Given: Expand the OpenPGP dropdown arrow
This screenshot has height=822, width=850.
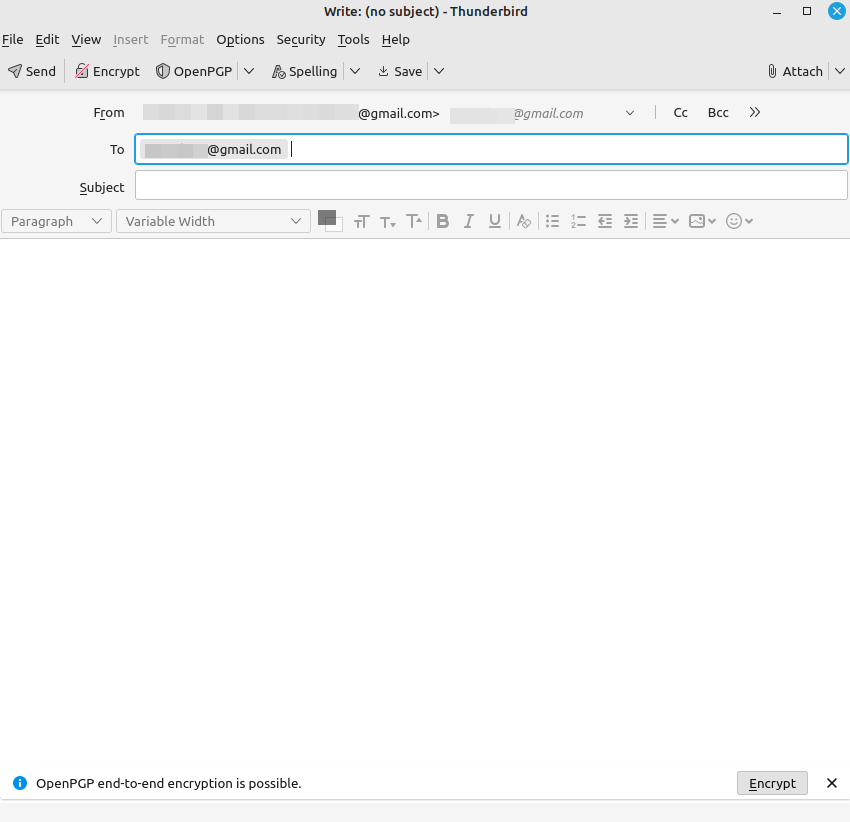Looking at the screenshot, I should (x=249, y=71).
